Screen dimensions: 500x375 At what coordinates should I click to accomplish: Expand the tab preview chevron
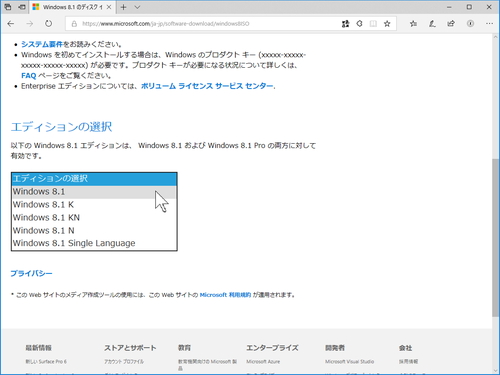tap(137, 7)
